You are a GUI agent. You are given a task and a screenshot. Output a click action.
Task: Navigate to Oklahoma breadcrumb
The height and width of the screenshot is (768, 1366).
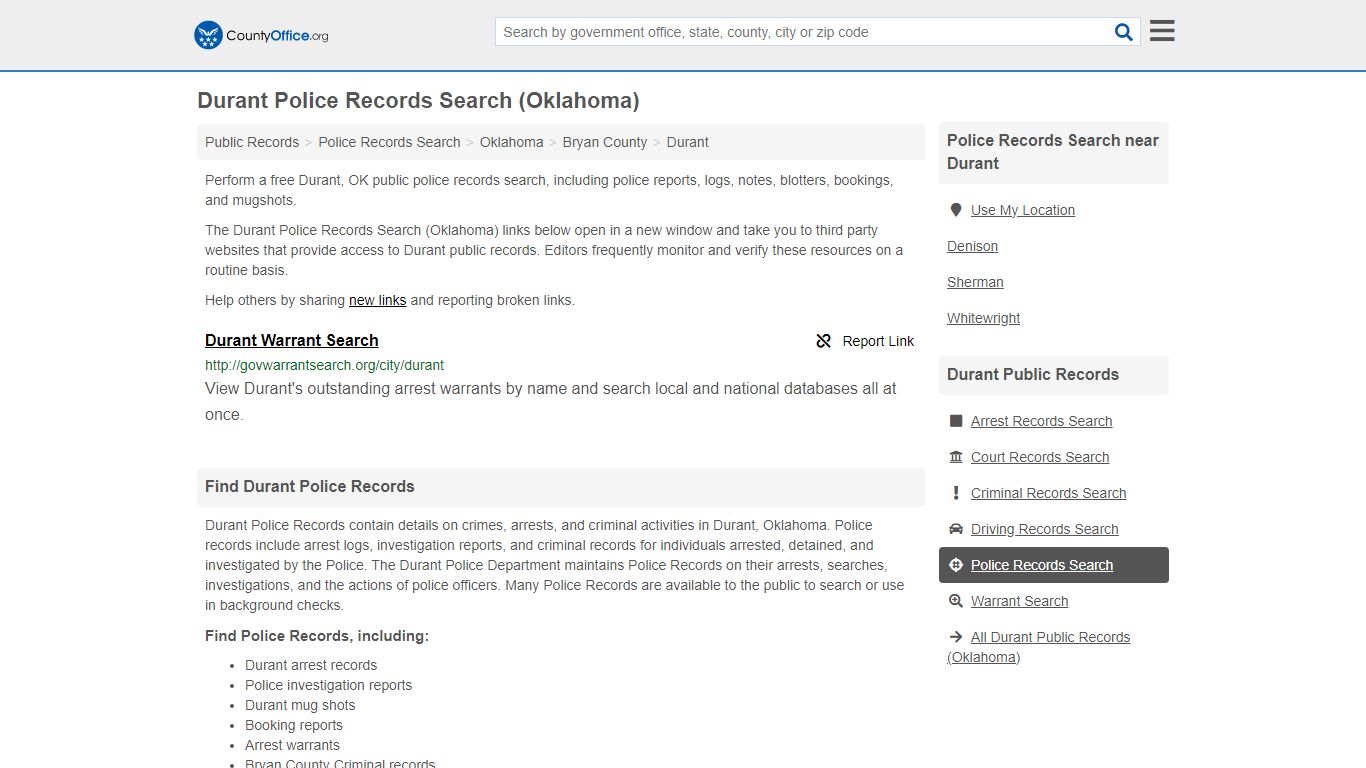tap(511, 142)
